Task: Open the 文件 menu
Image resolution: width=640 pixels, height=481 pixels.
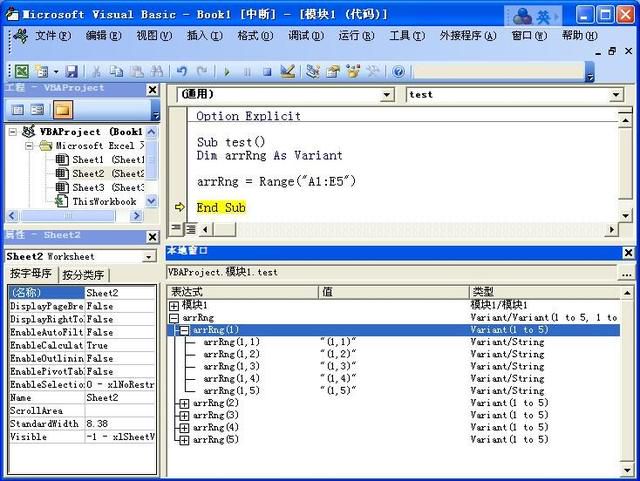Action: click(x=53, y=36)
